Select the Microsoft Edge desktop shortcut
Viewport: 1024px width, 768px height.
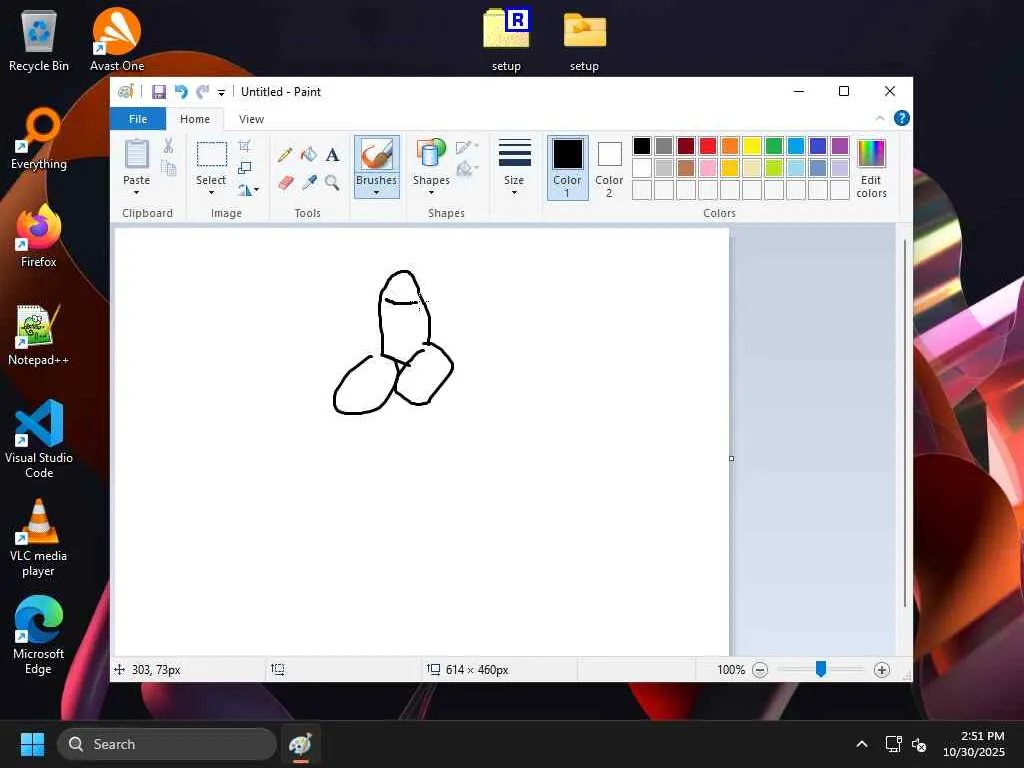pos(39,636)
